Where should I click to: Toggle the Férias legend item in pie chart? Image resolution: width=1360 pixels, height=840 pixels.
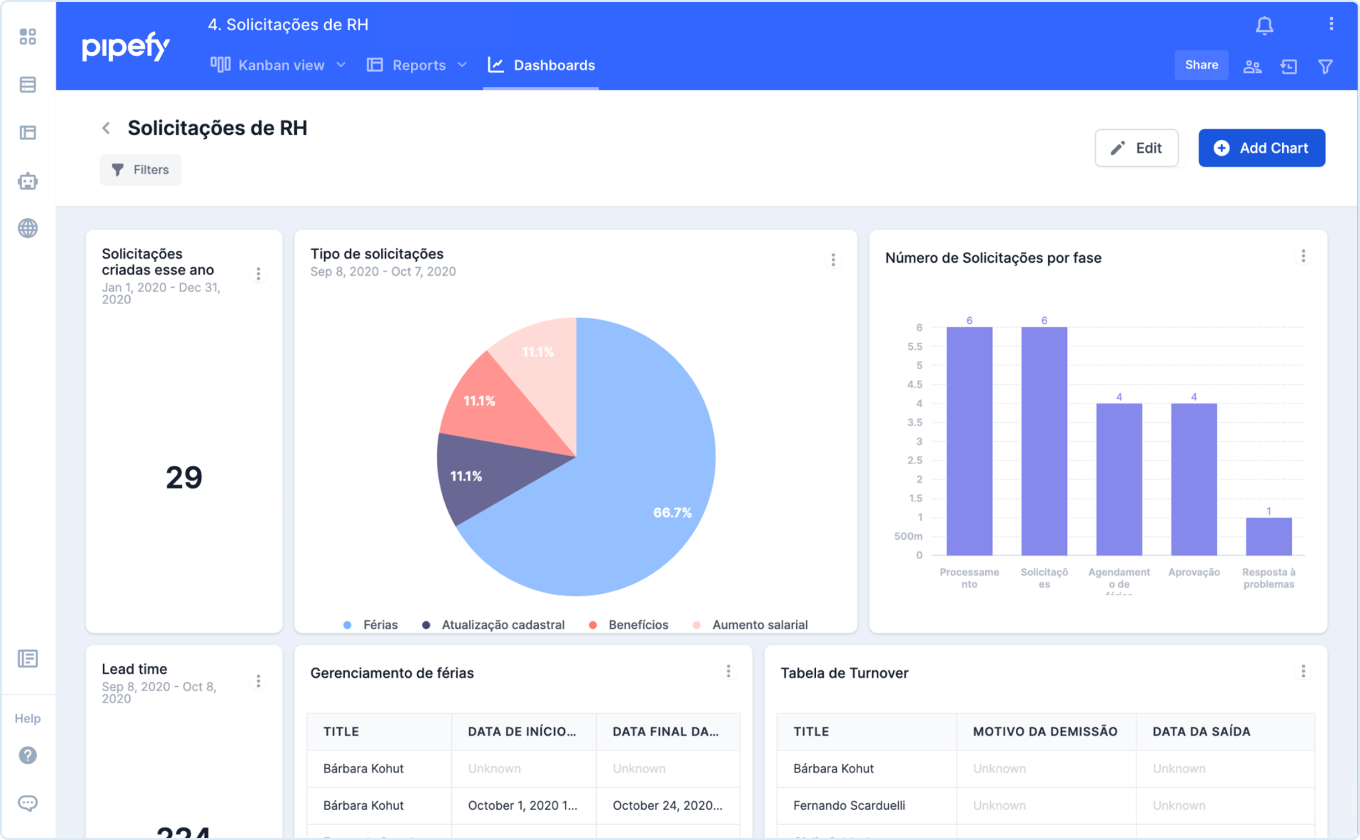click(370, 625)
